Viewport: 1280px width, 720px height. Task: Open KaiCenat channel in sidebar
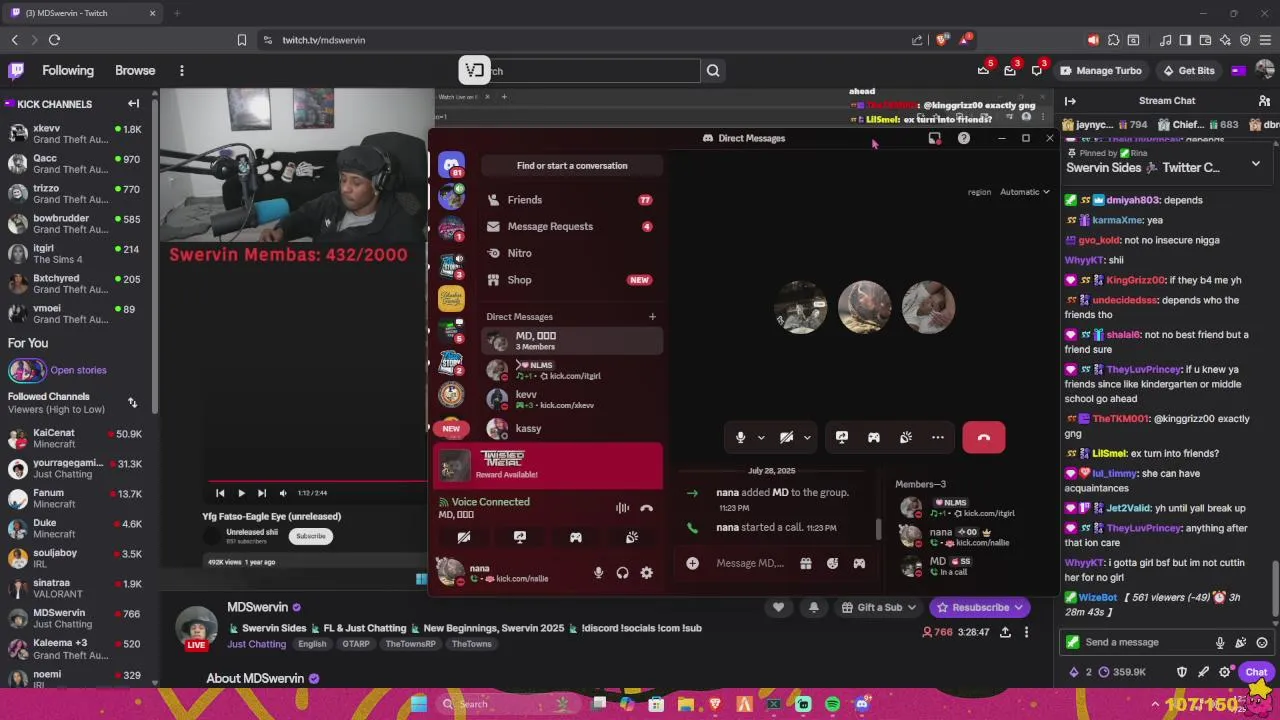[77, 439]
